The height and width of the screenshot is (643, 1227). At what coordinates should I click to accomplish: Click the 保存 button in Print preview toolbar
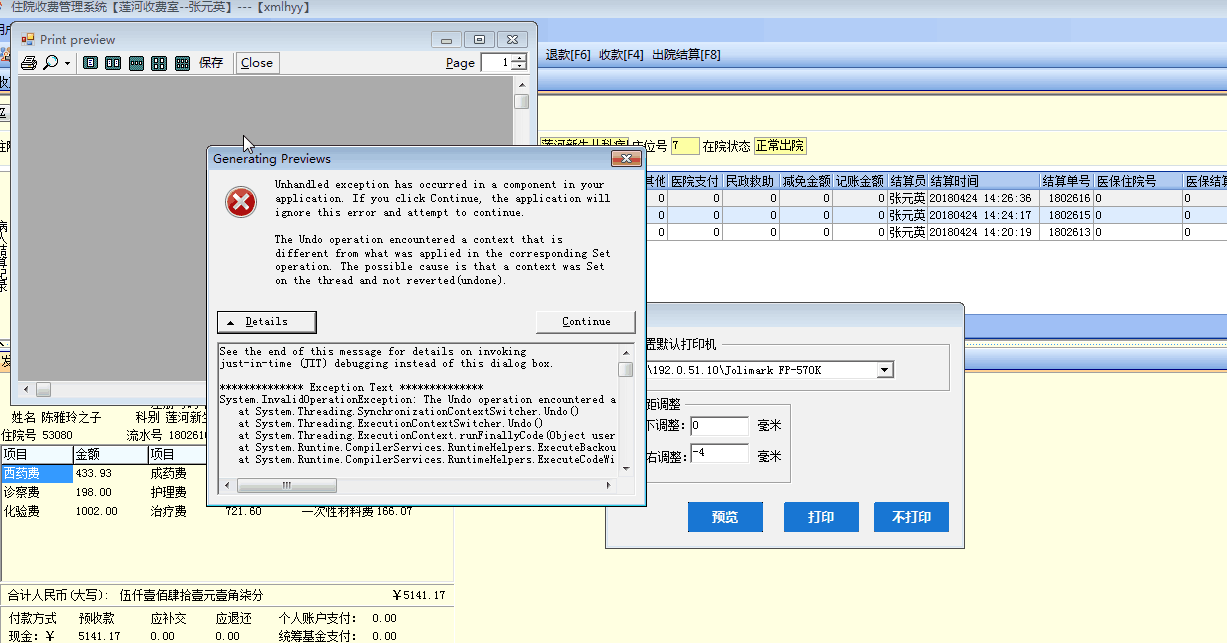pyautogui.click(x=211, y=63)
